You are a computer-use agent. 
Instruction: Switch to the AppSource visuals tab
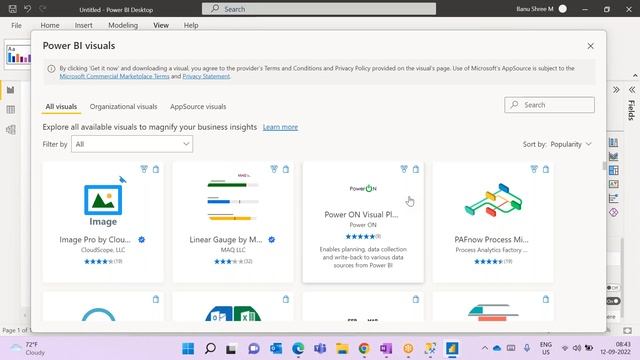(x=198, y=107)
